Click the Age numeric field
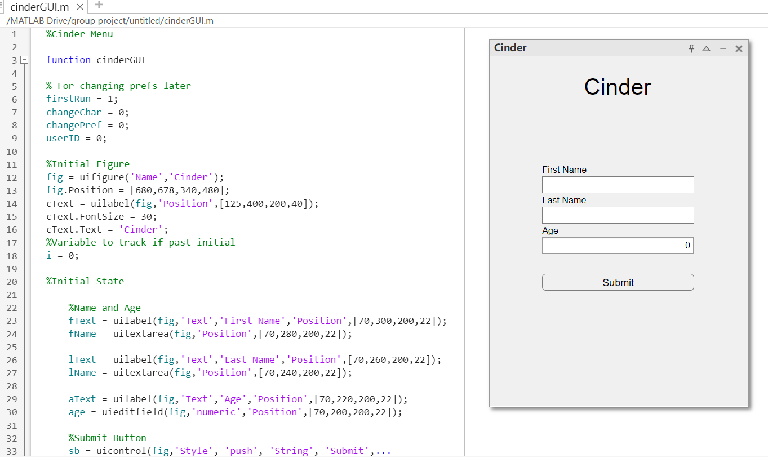This screenshot has height=458, width=768. (617, 245)
